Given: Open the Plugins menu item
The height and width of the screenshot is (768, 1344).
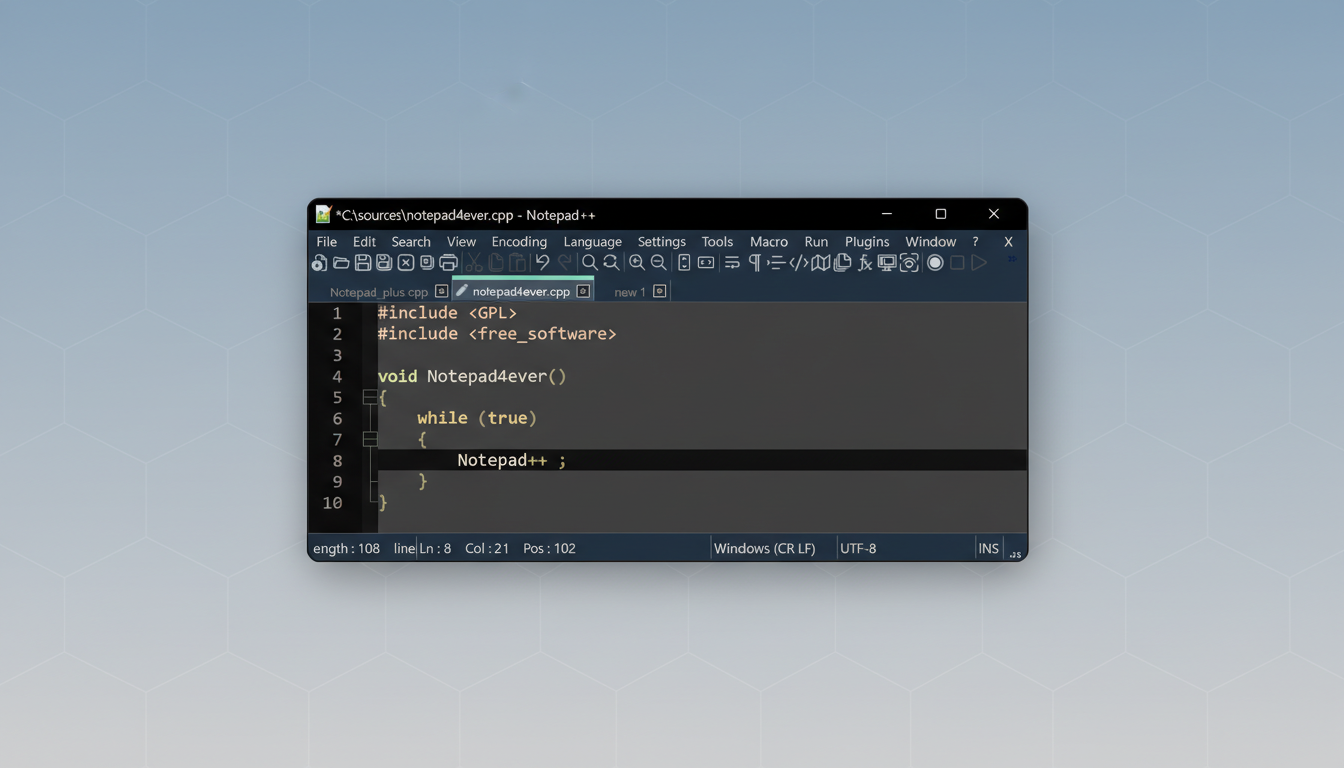Looking at the screenshot, I should click(867, 241).
